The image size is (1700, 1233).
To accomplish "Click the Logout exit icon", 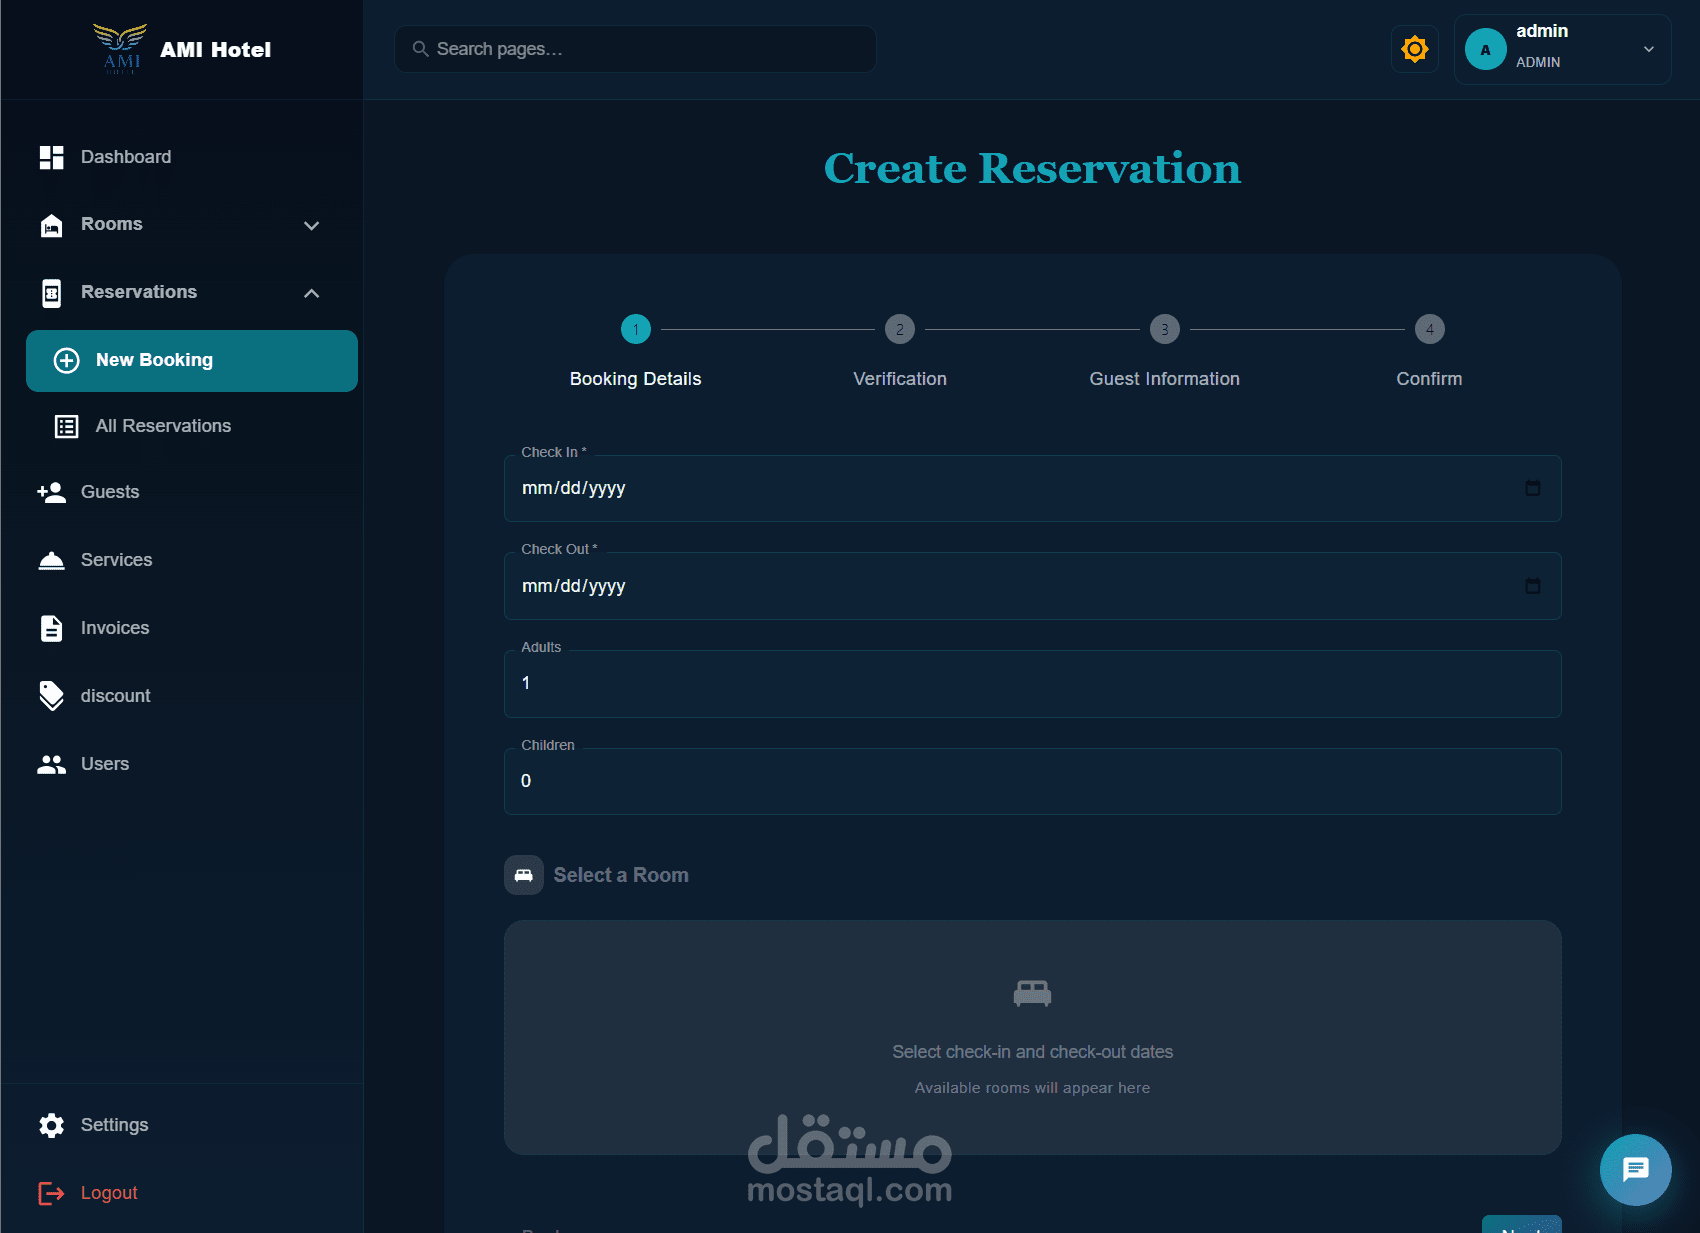I will point(52,1193).
